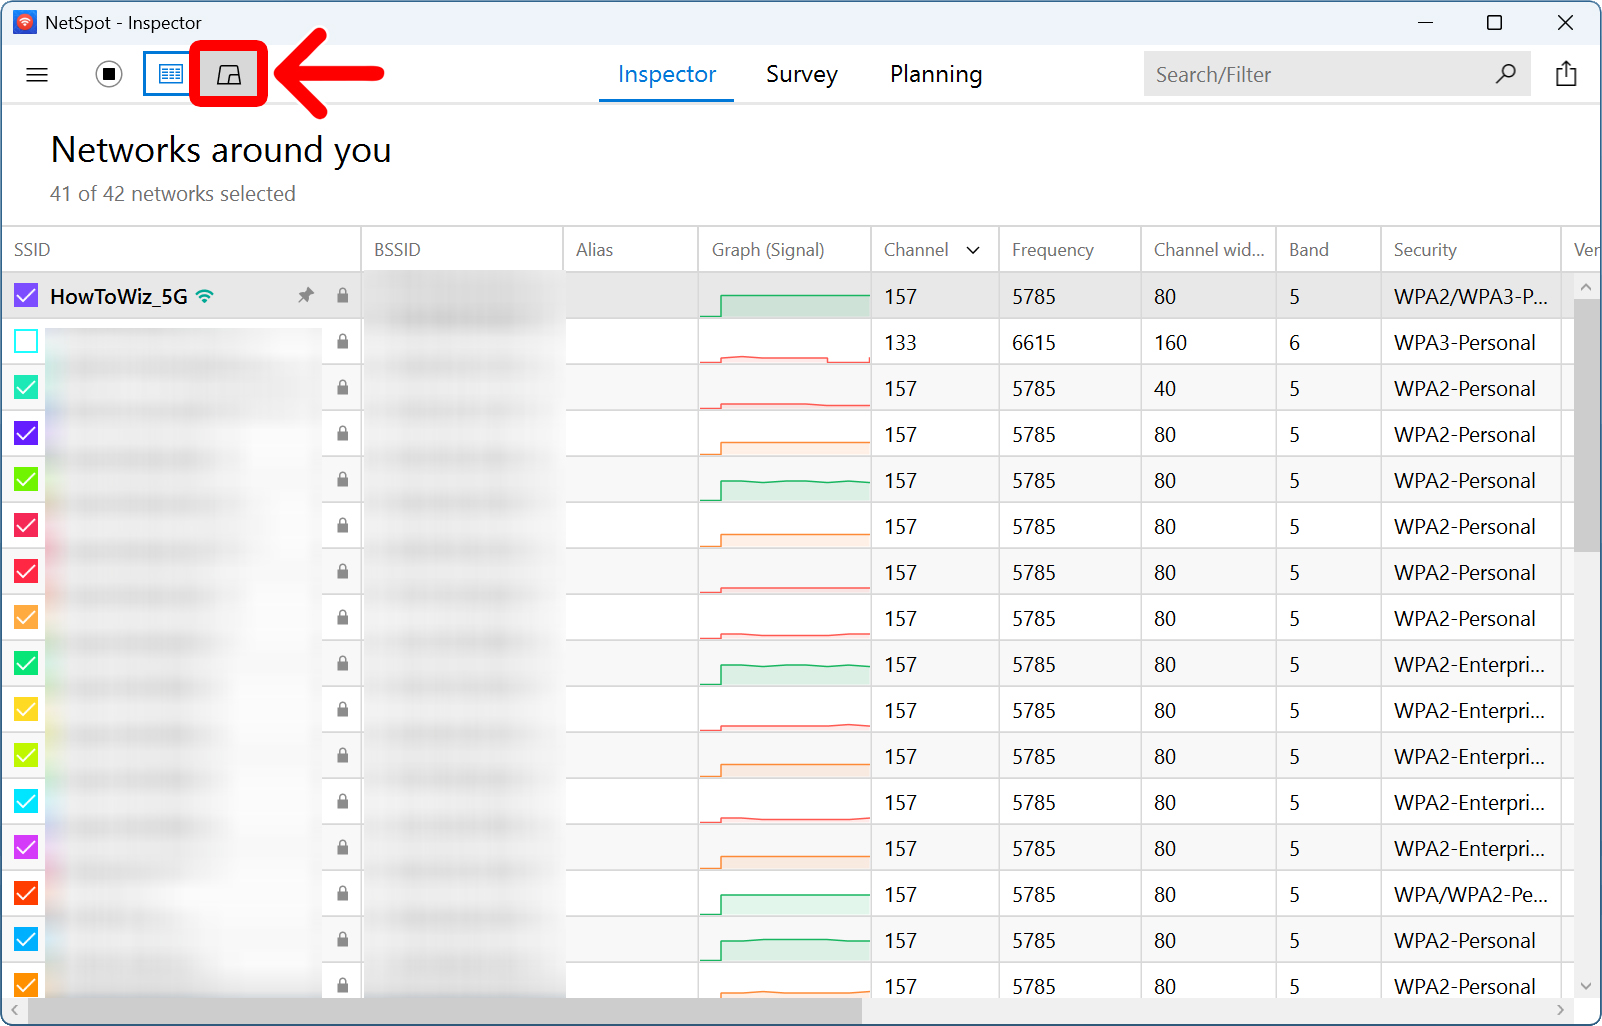Open the hamburger main menu
Viewport: 1602px width, 1026px height.
37,74
